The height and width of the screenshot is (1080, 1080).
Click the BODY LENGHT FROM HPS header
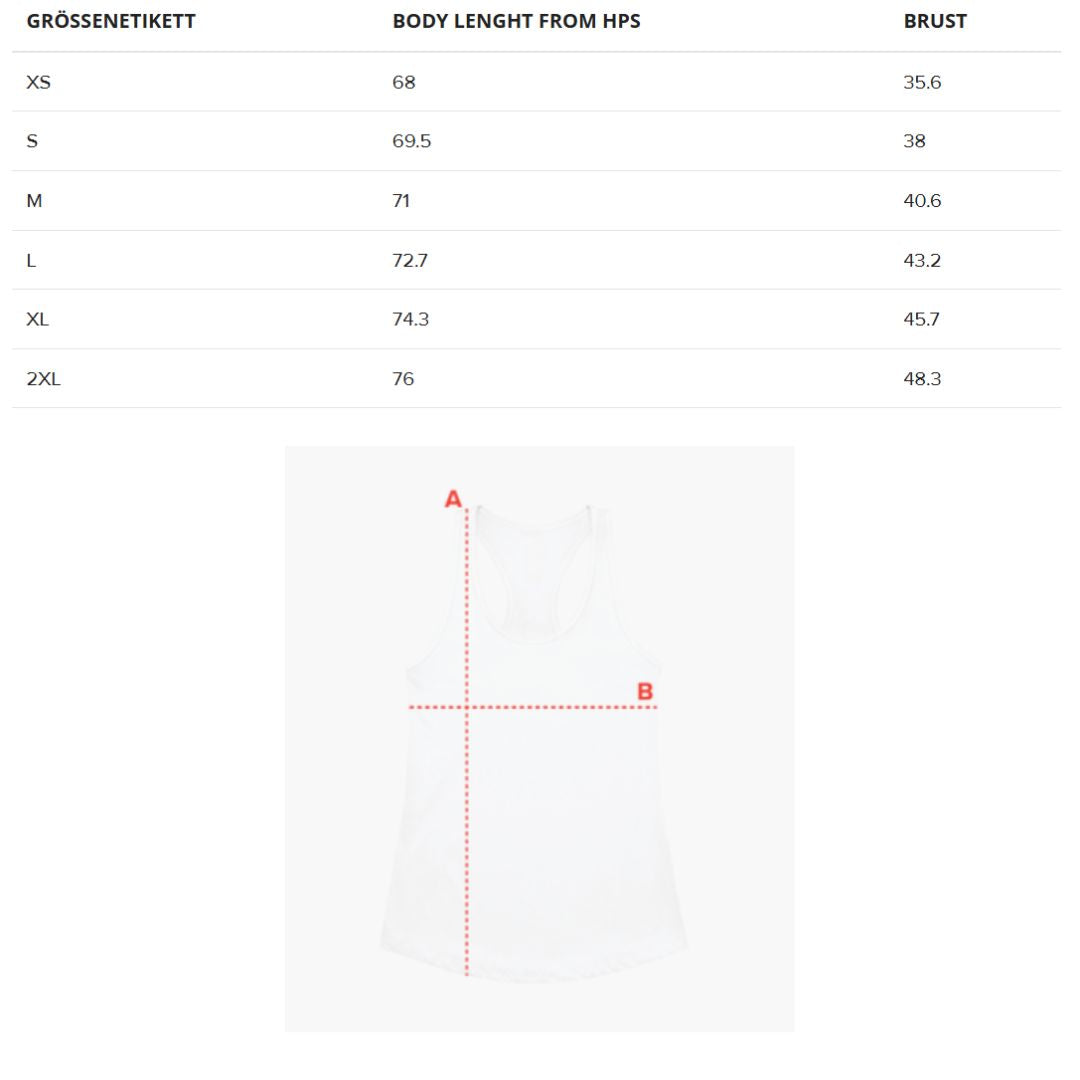click(x=516, y=21)
